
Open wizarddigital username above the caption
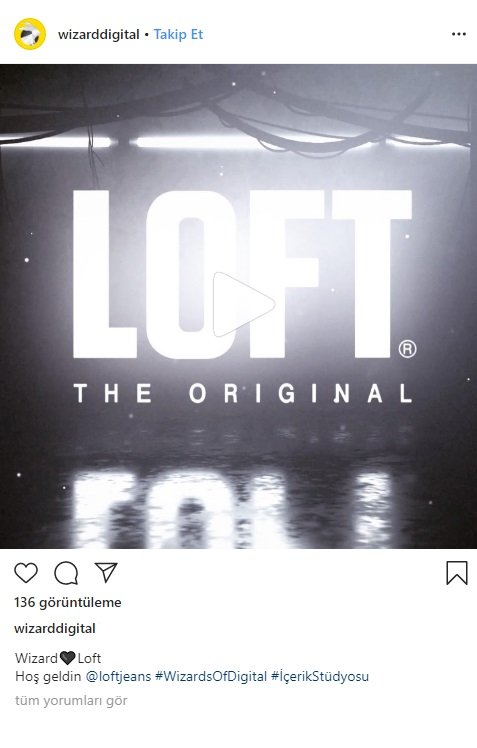click(55, 629)
